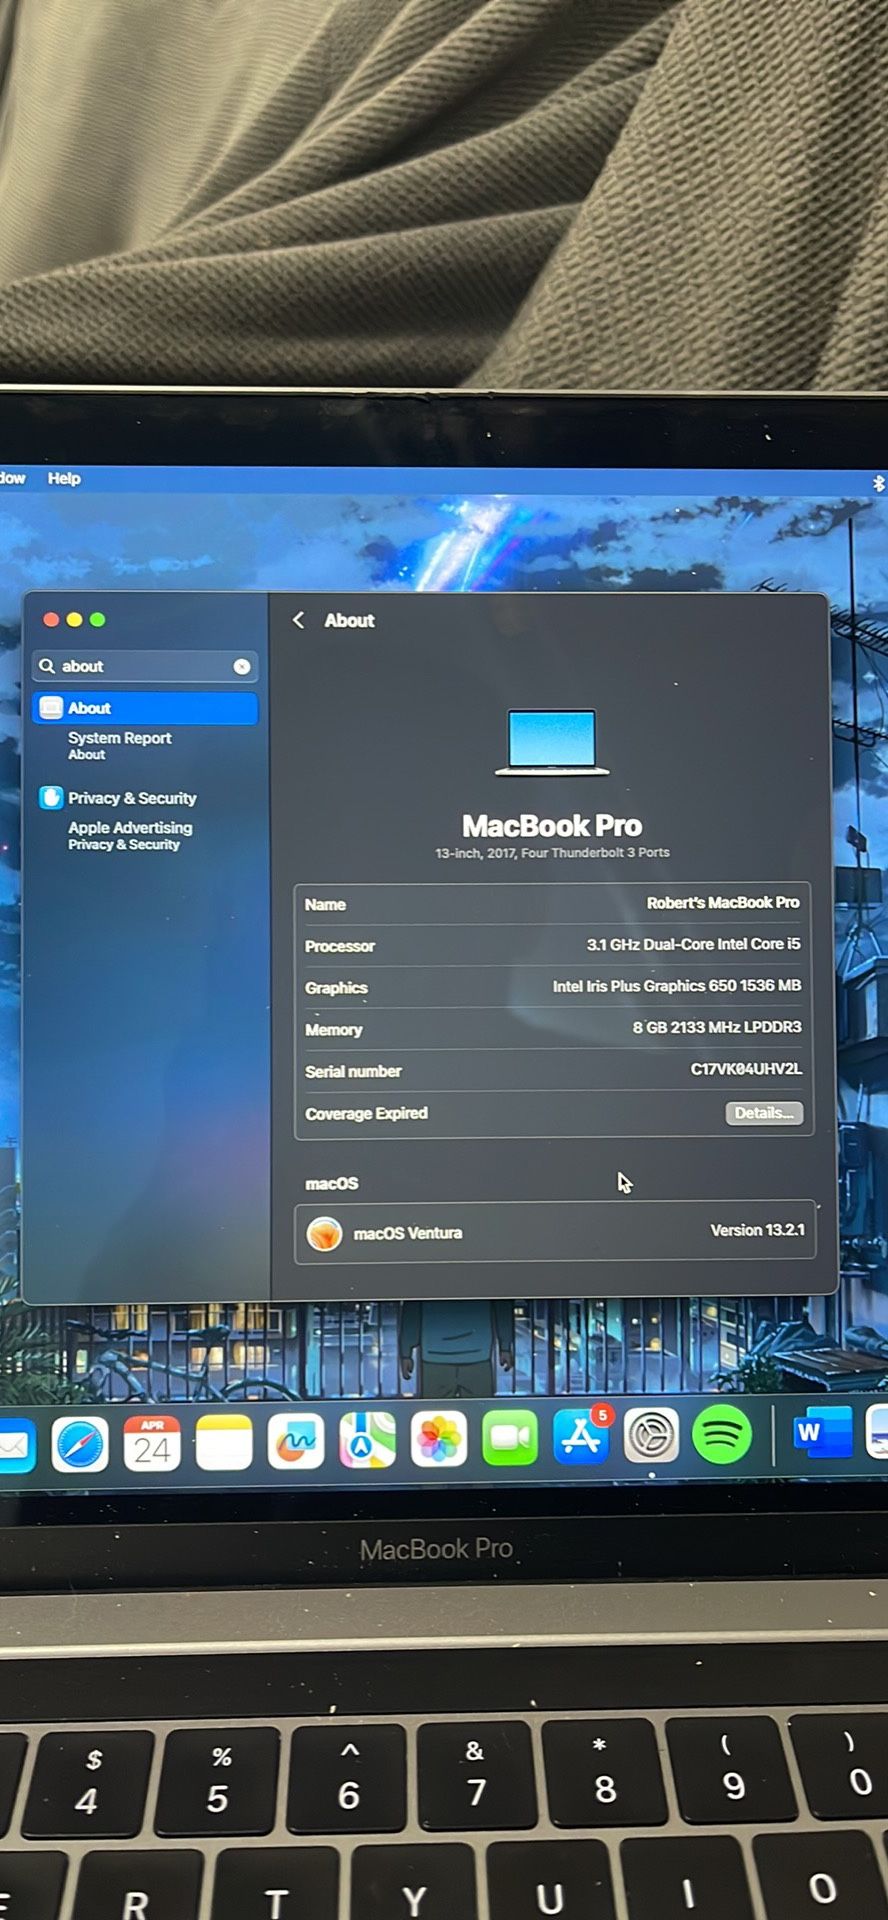Click the Version 13.2.1 text
This screenshot has height=1920, width=888.
pyautogui.click(x=757, y=1230)
